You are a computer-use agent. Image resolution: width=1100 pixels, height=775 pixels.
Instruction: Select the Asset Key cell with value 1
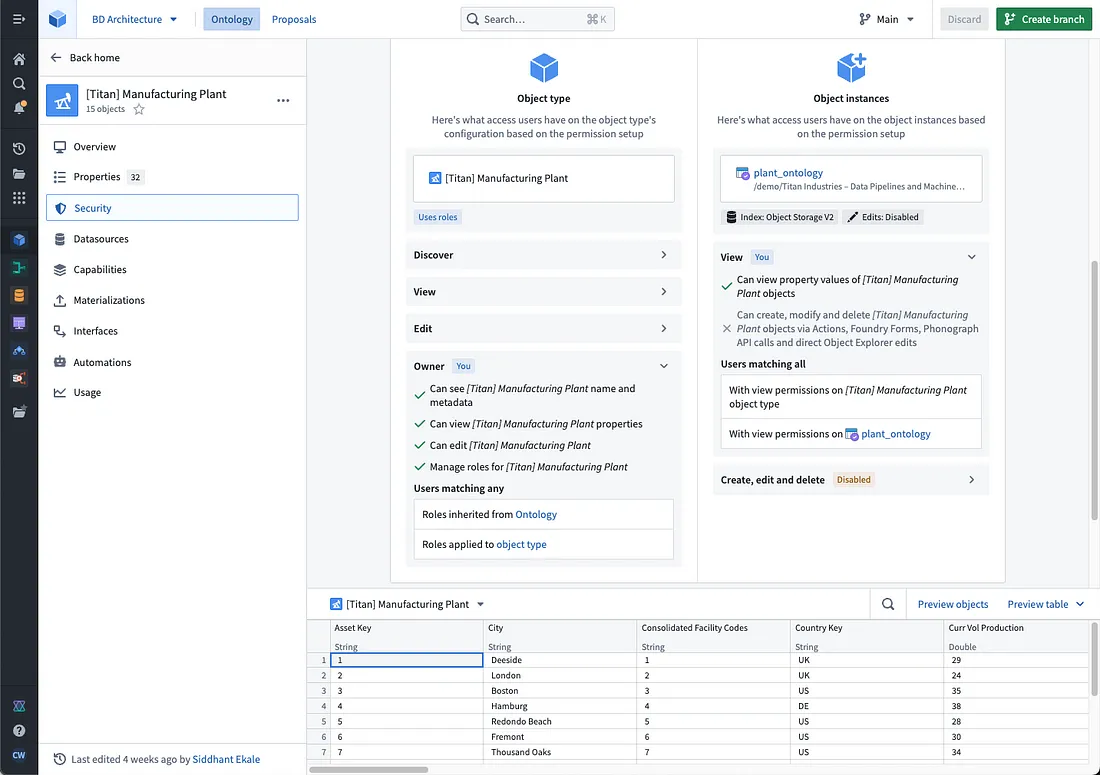point(407,660)
